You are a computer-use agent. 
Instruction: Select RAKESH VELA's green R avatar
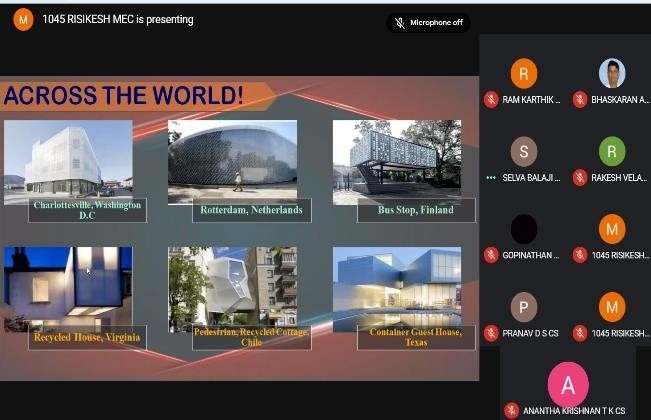click(612, 151)
